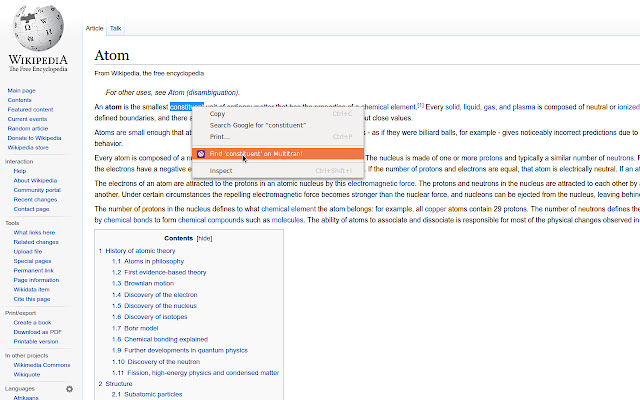Viewport: 640px width, 400px height.
Task: Open the languages settings gear icon
Action: 69,389
